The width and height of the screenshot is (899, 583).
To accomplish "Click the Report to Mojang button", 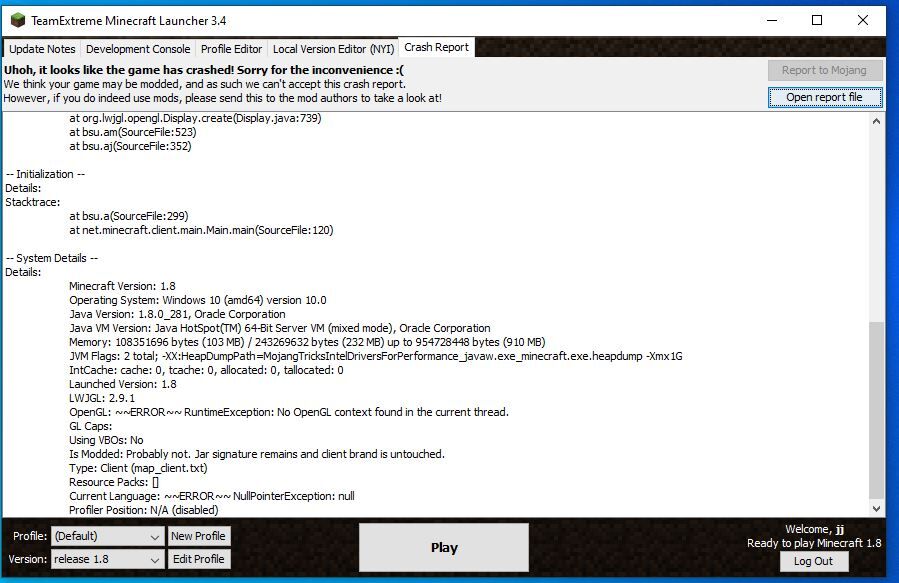I will 824,71.
